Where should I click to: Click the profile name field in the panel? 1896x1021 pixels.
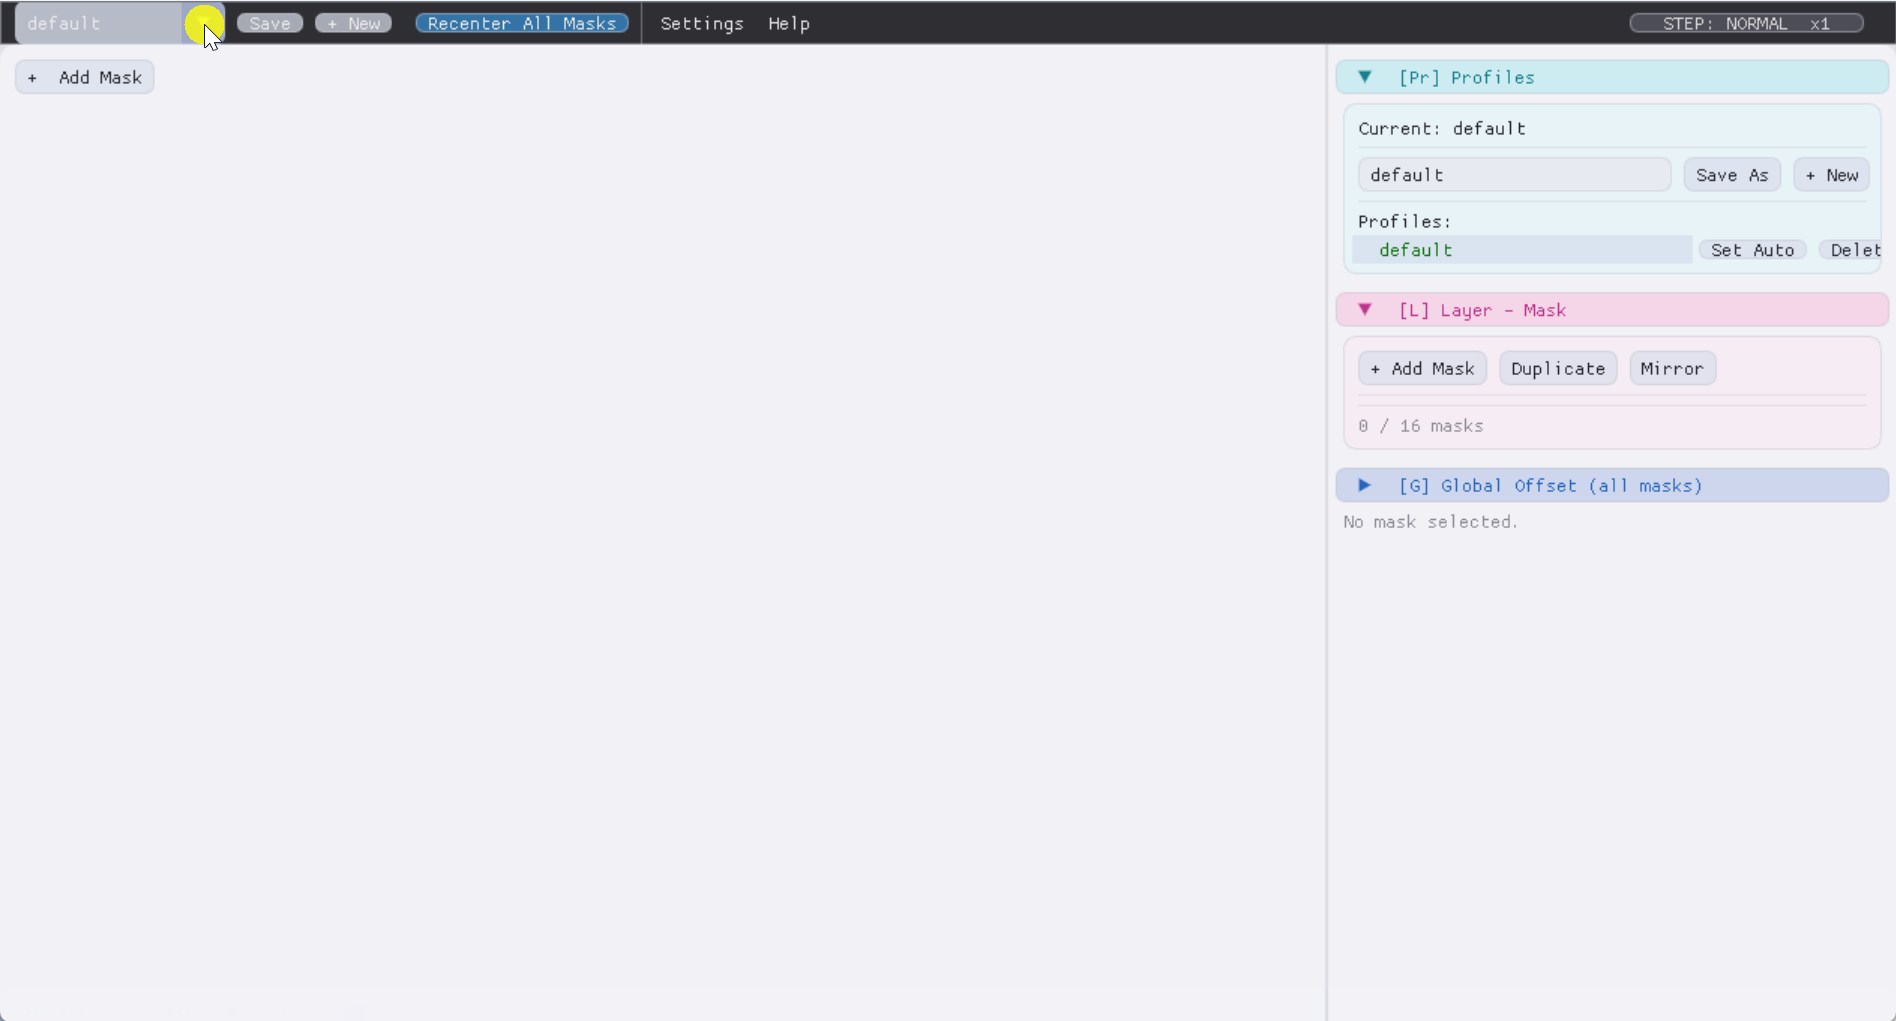[1512, 174]
